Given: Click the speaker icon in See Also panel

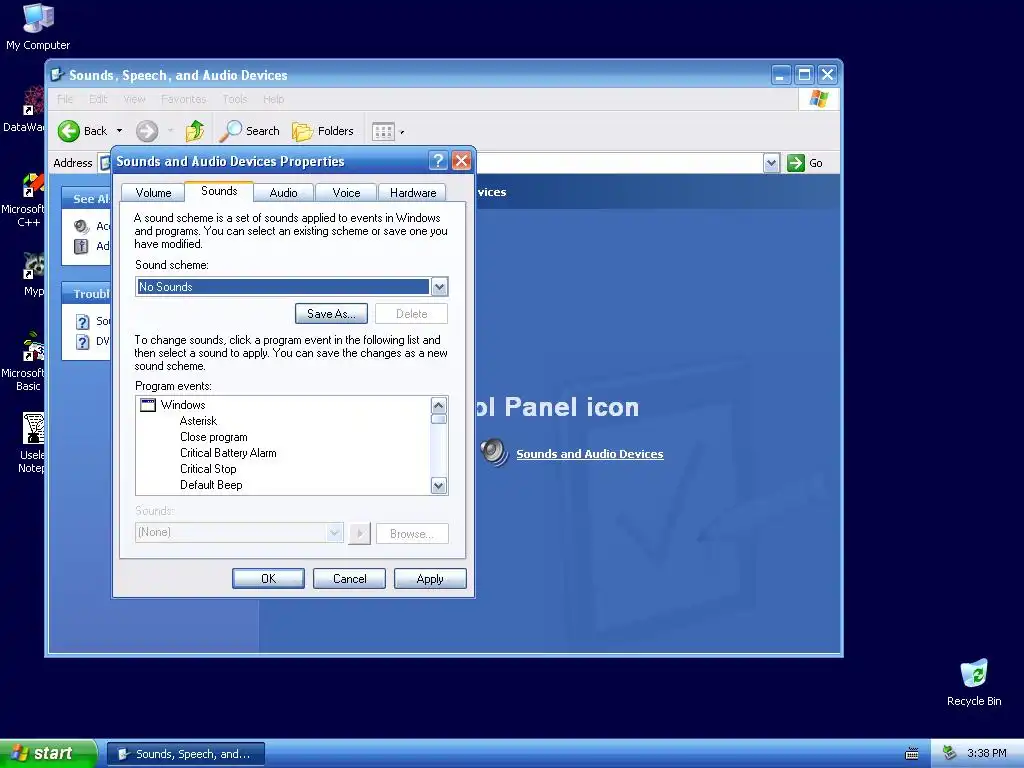Looking at the screenshot, I should (82, 227).
